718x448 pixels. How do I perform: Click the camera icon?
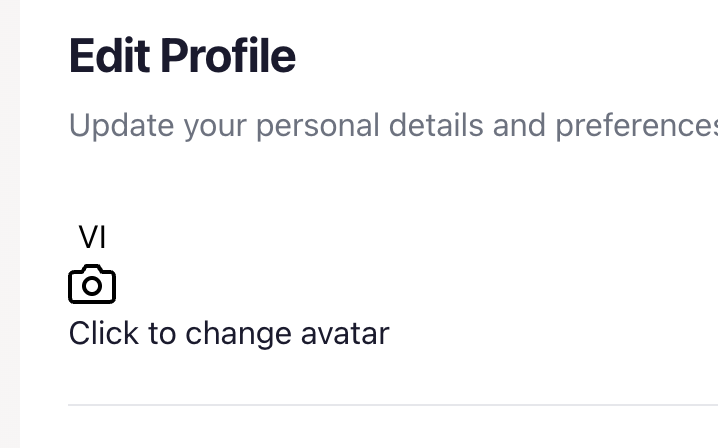click(92, 285)
